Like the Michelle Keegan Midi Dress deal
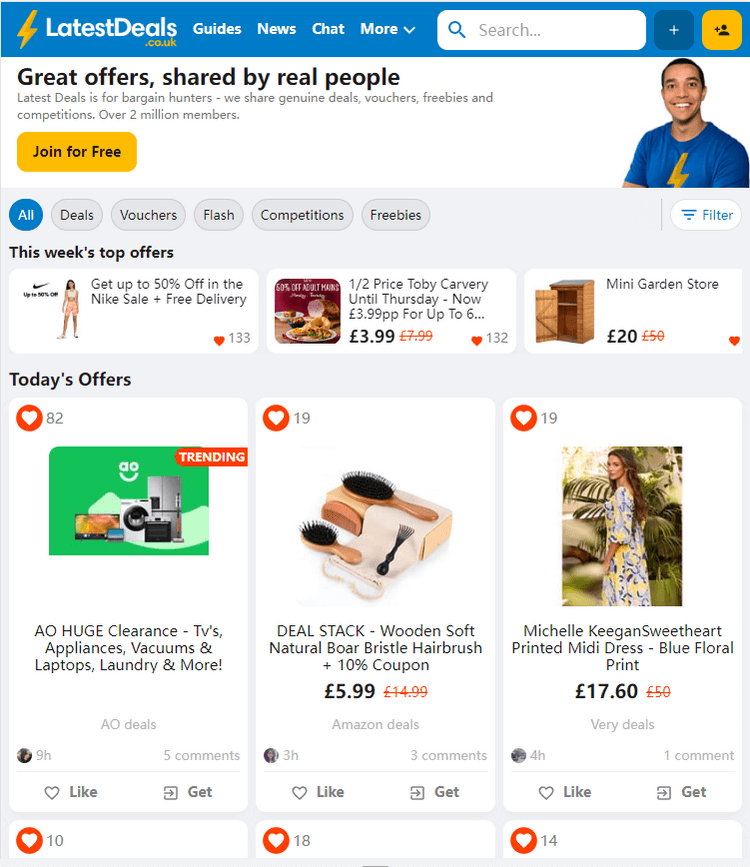 [565, 792]
